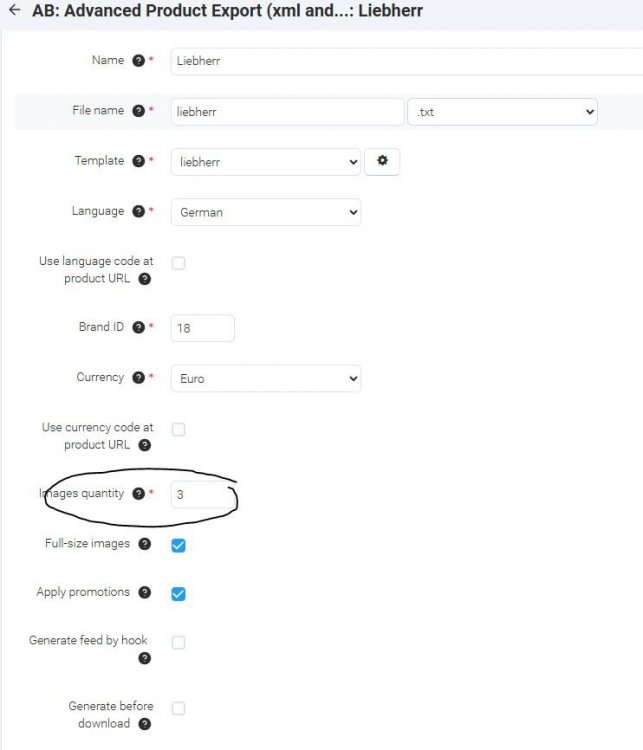Click help icon beside Currency label

(x=138, y=378)
